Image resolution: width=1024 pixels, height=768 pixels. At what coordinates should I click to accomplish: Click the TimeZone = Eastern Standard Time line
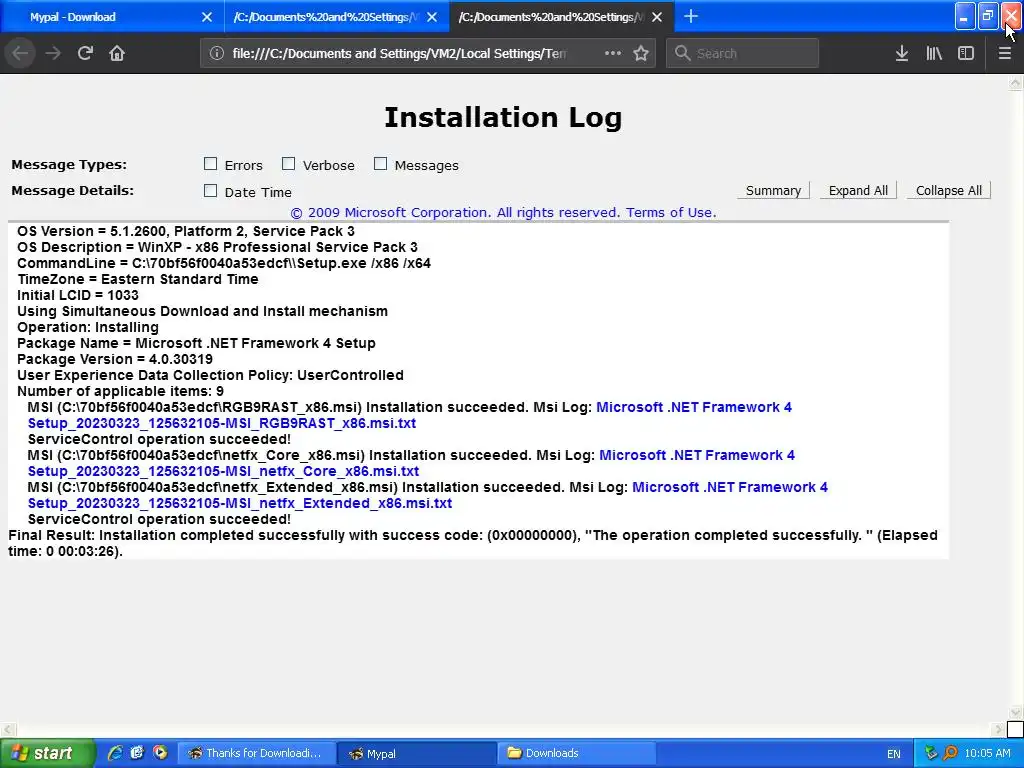click(x=138, y=279)
